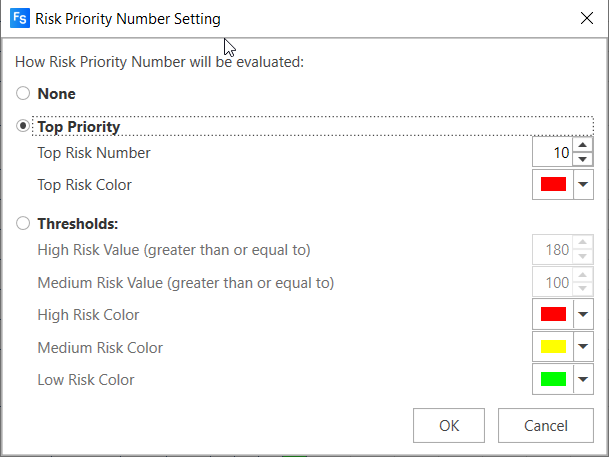Click the High Risk Value field
Screen dimensions: 609x457
pyautogui.click(x=553, y=250)
